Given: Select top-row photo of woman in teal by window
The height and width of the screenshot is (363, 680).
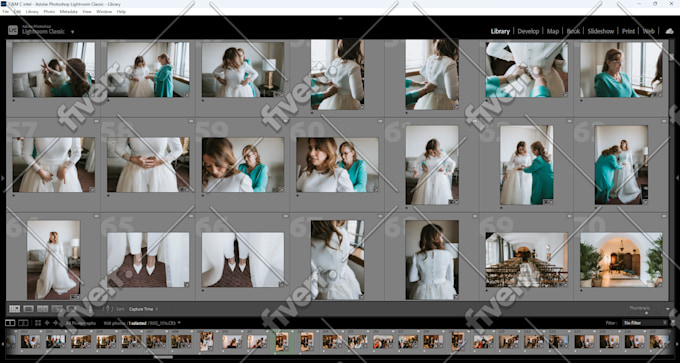Looking at the screenshot, I should [621, 69].
